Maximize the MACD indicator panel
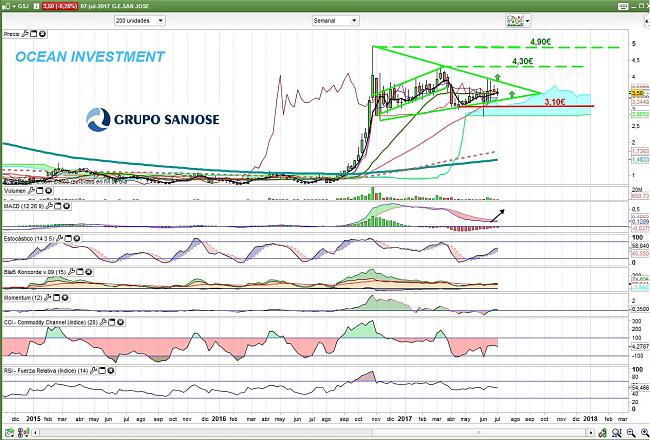 [58, 206]
